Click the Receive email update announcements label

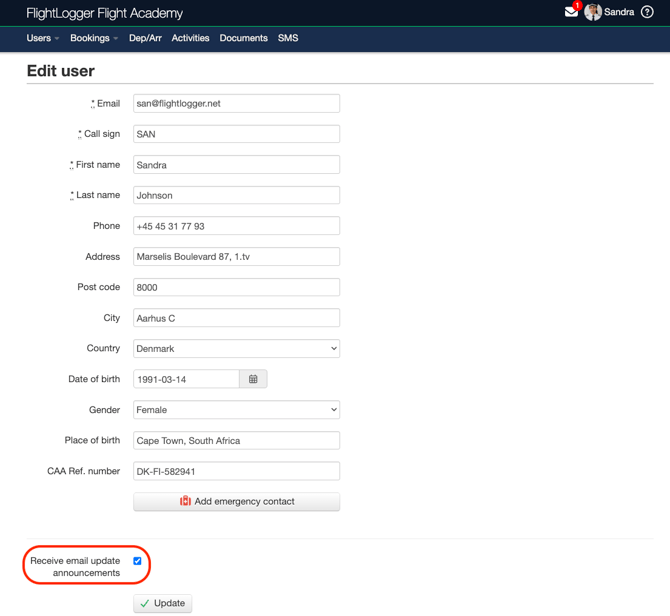(x=75, y=566)
